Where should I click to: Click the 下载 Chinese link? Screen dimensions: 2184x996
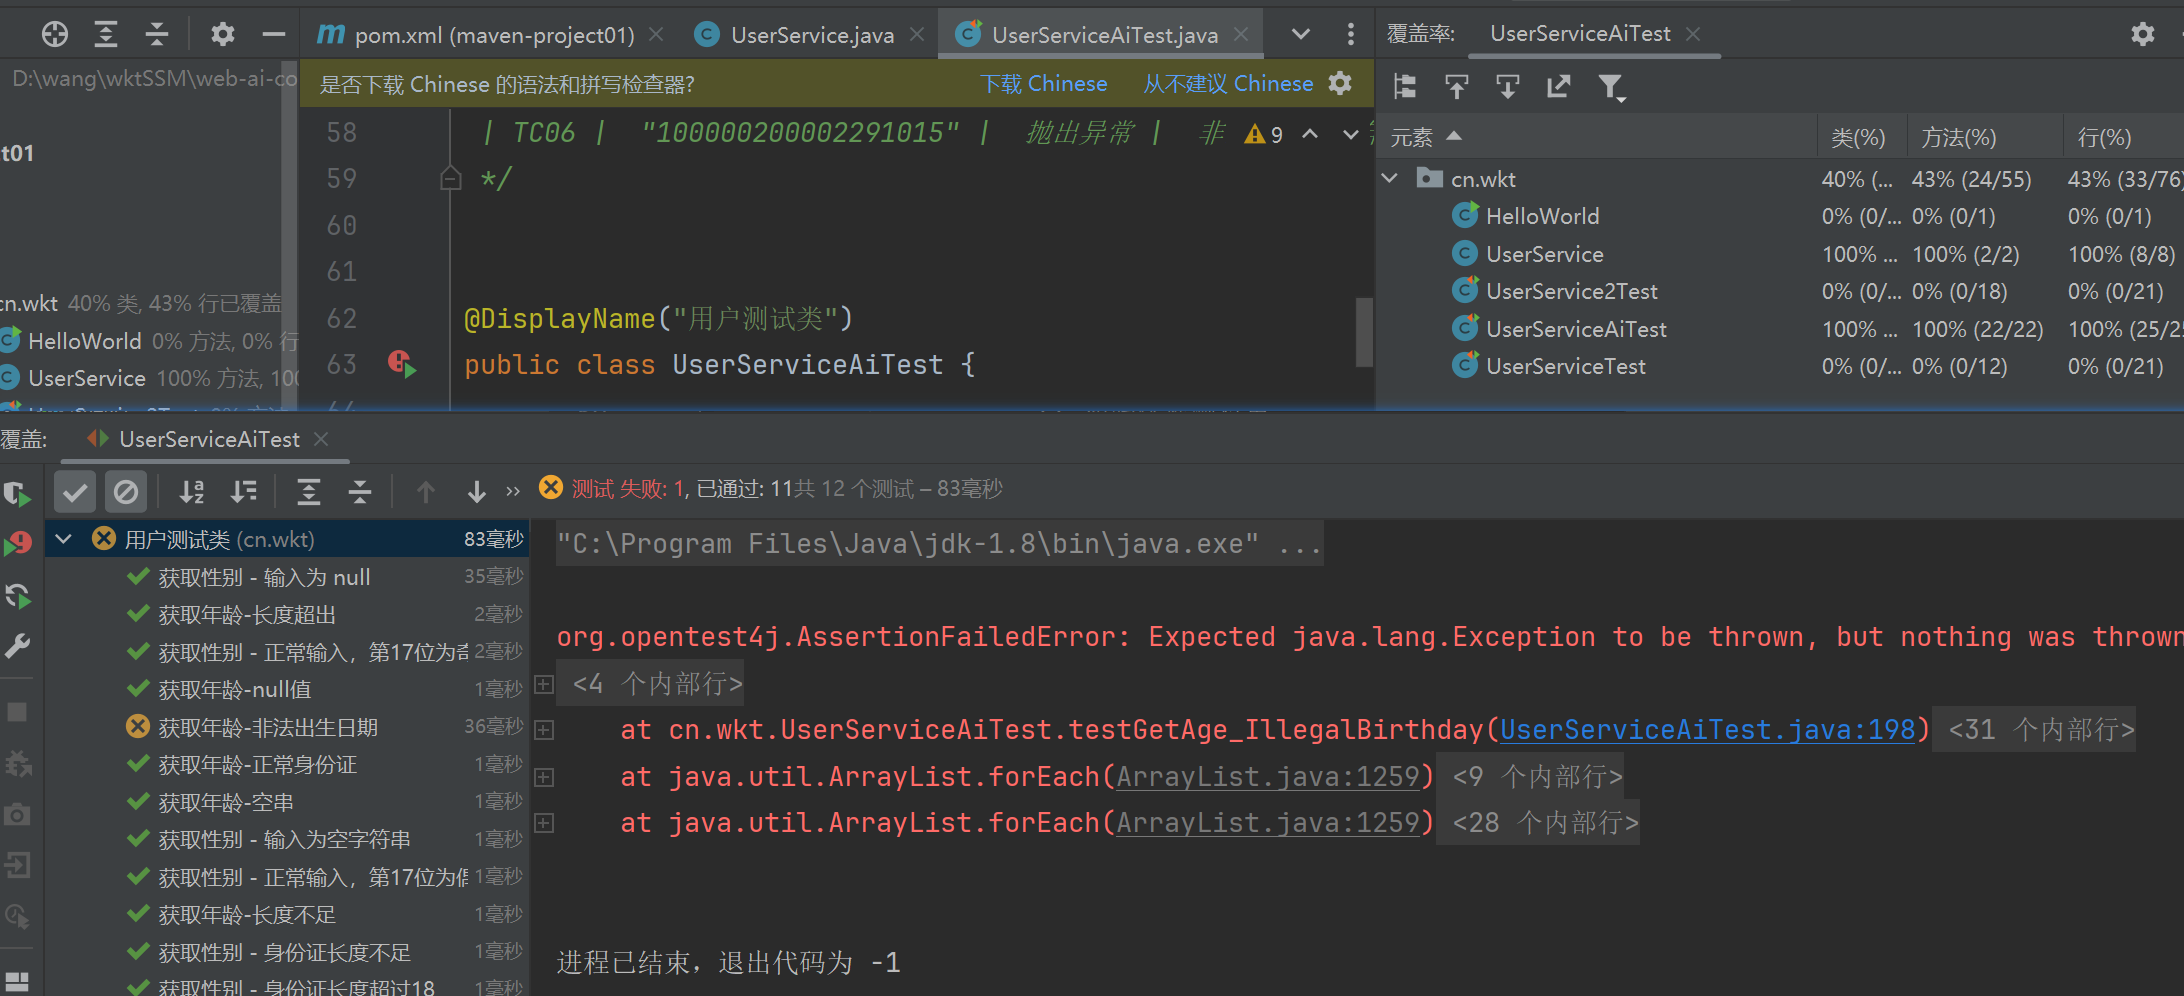click(1043, 84)
